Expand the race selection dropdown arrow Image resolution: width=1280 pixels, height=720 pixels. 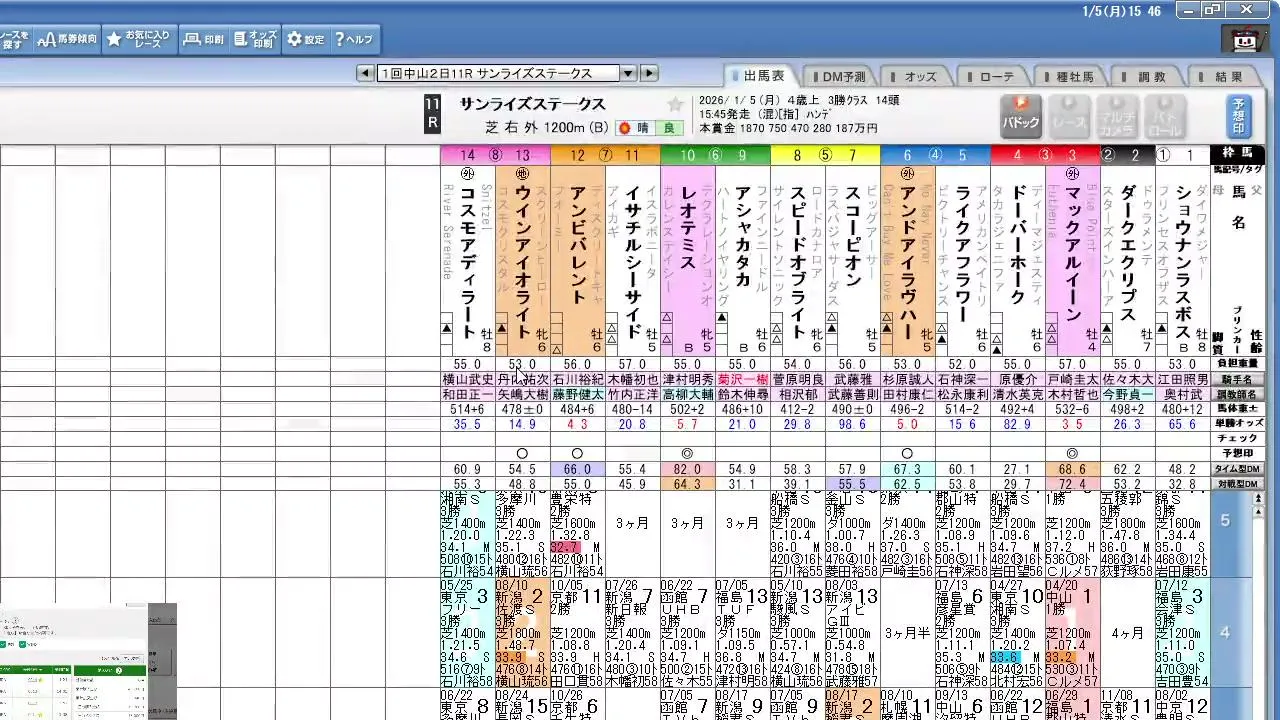point(628,73)
